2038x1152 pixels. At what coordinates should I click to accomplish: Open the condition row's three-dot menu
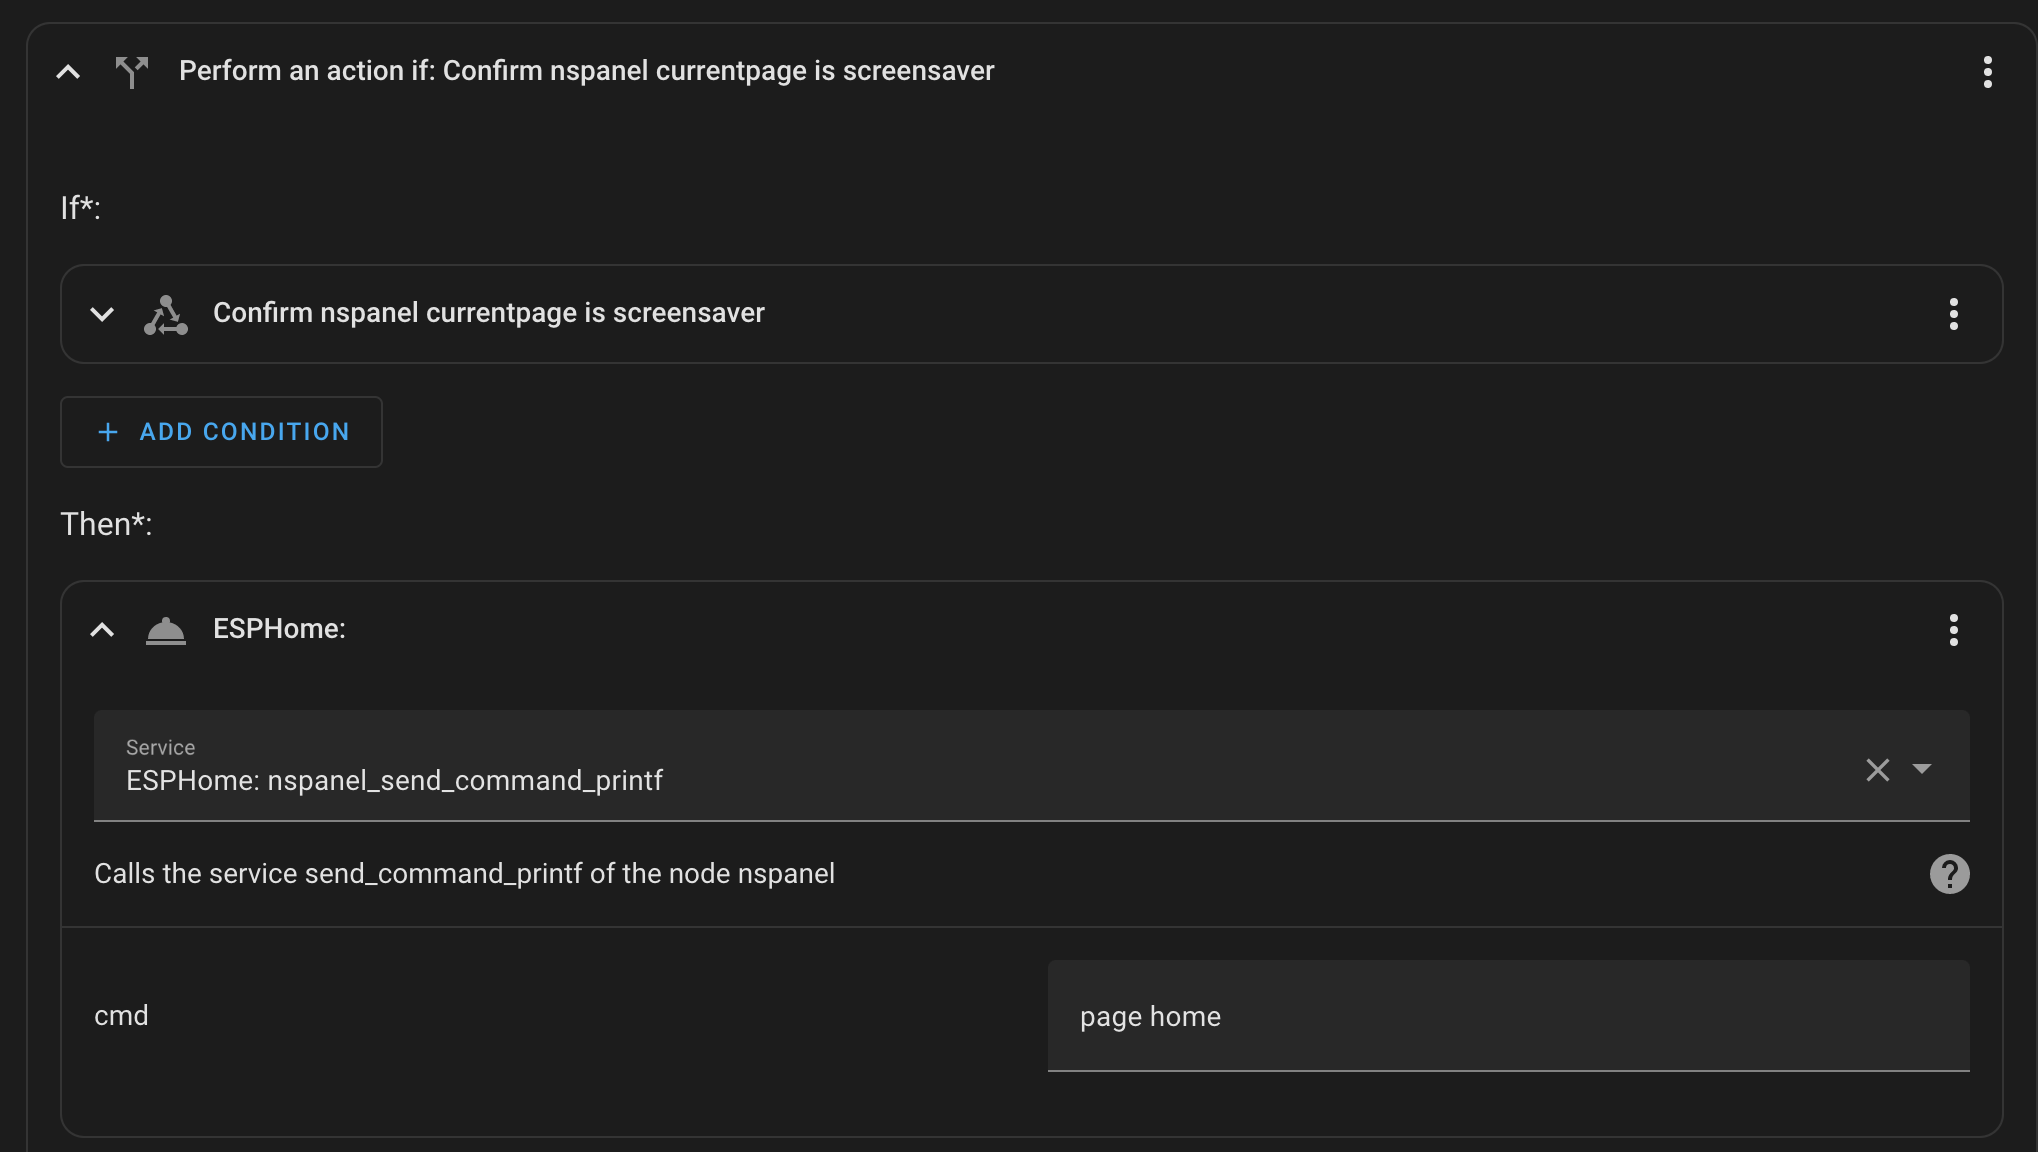pos(1953,313)
